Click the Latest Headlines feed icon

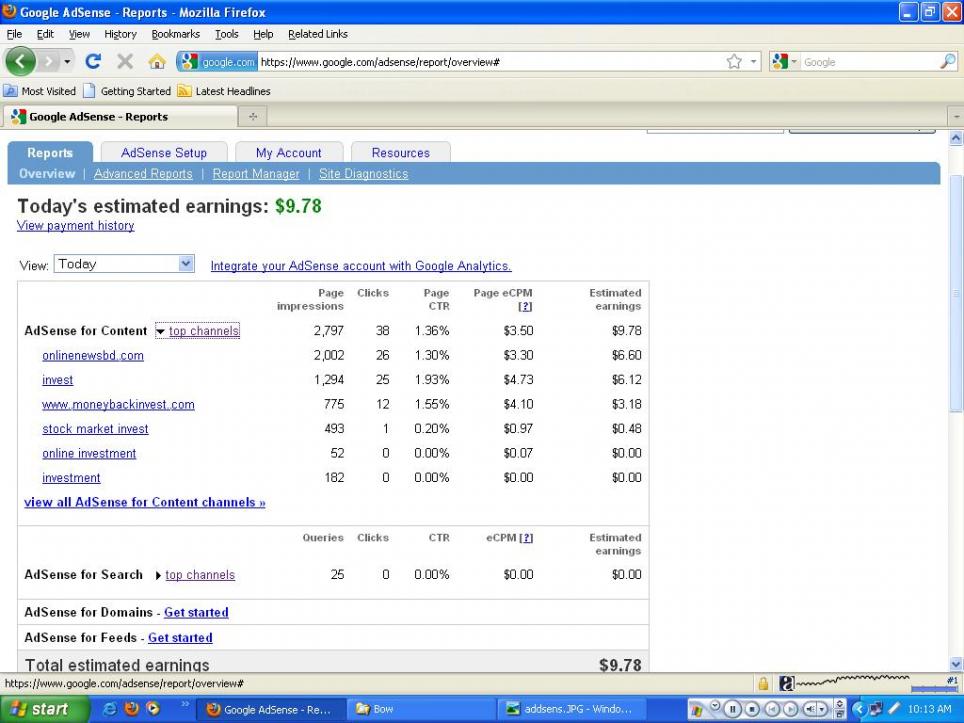pyautogui.click(x=184, y=91)
